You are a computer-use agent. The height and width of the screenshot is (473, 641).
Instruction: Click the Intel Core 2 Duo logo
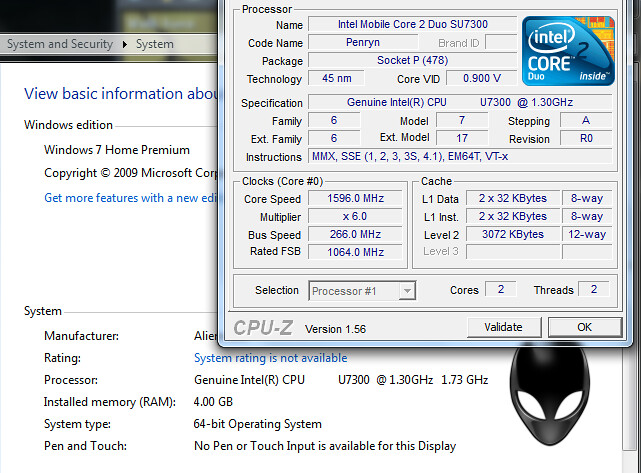(x=568, y=51)
